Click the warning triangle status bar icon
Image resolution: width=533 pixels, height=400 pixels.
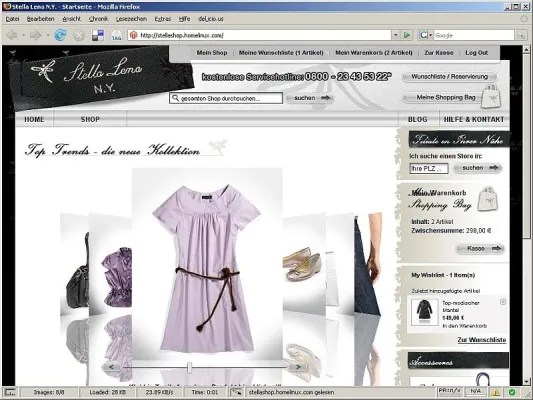pyautogui.click(x=495, y=393)
